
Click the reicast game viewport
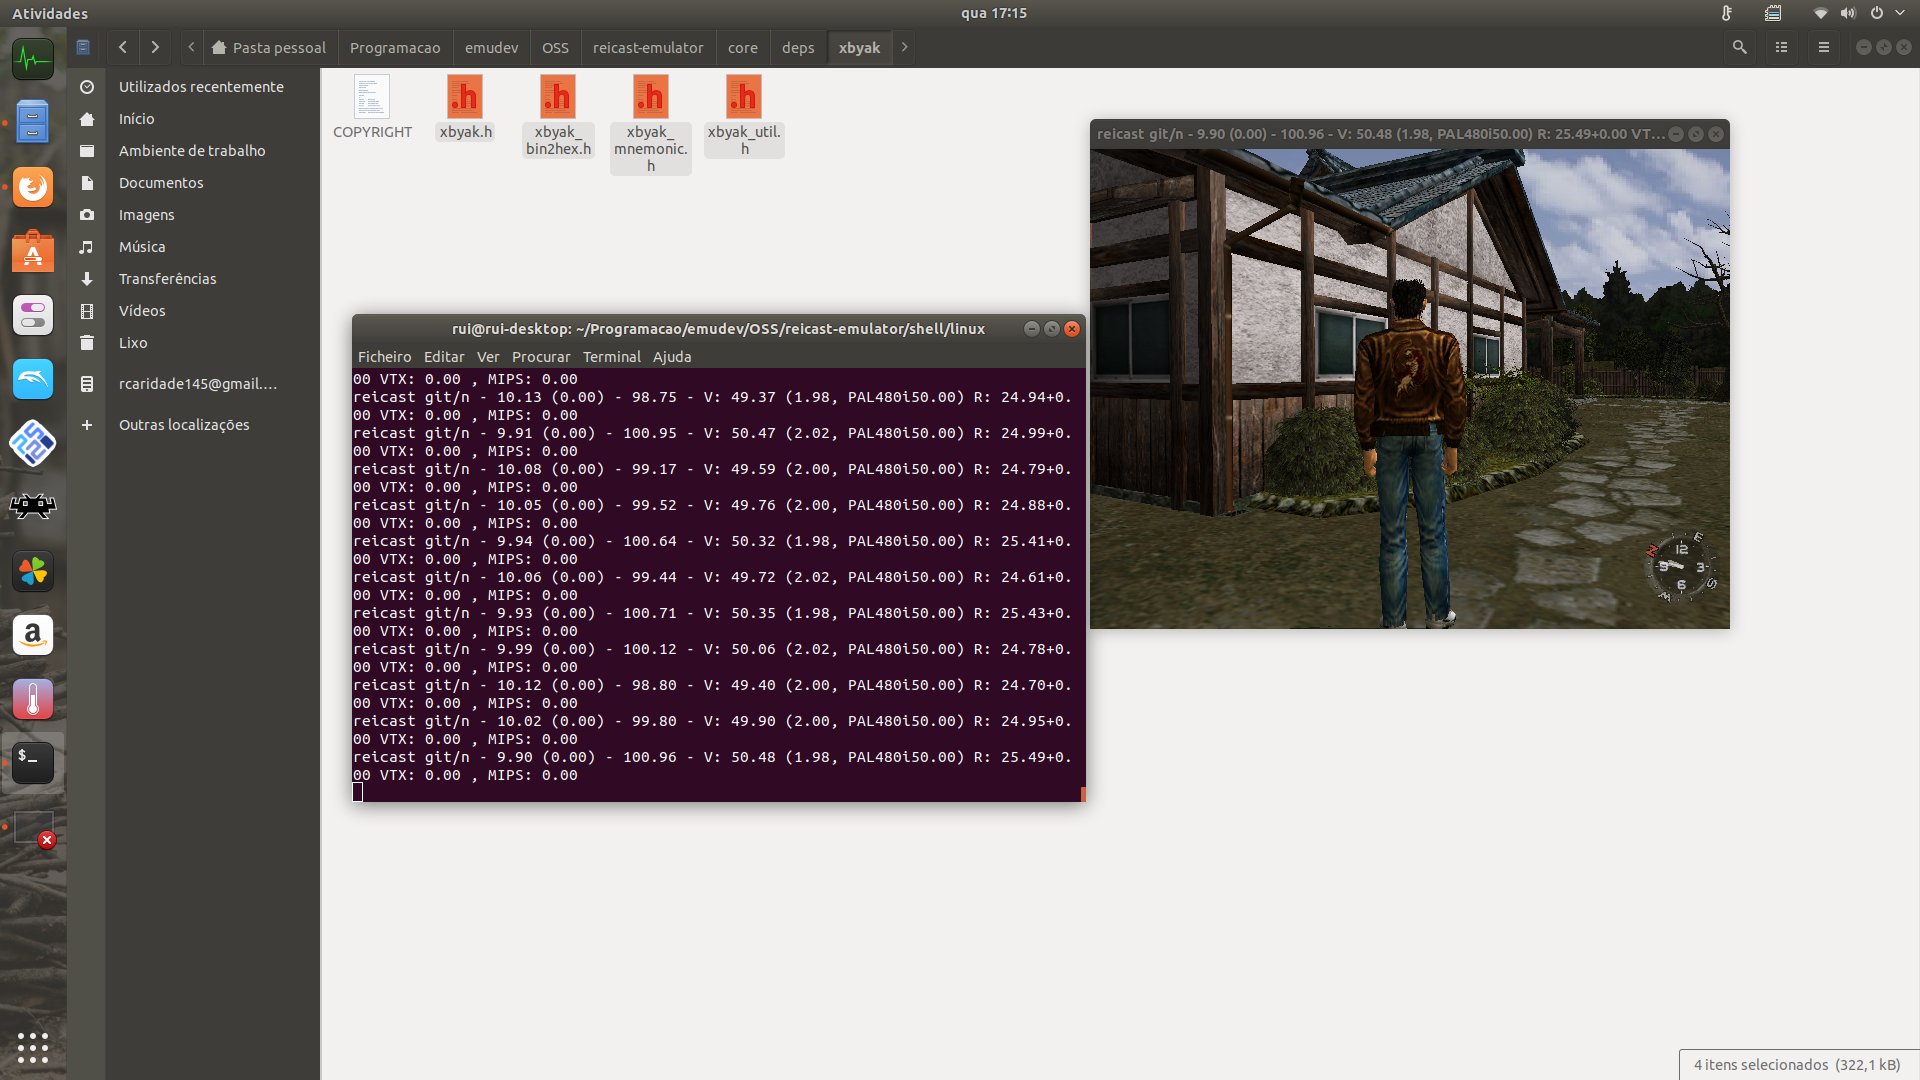tap(1409, 389)
